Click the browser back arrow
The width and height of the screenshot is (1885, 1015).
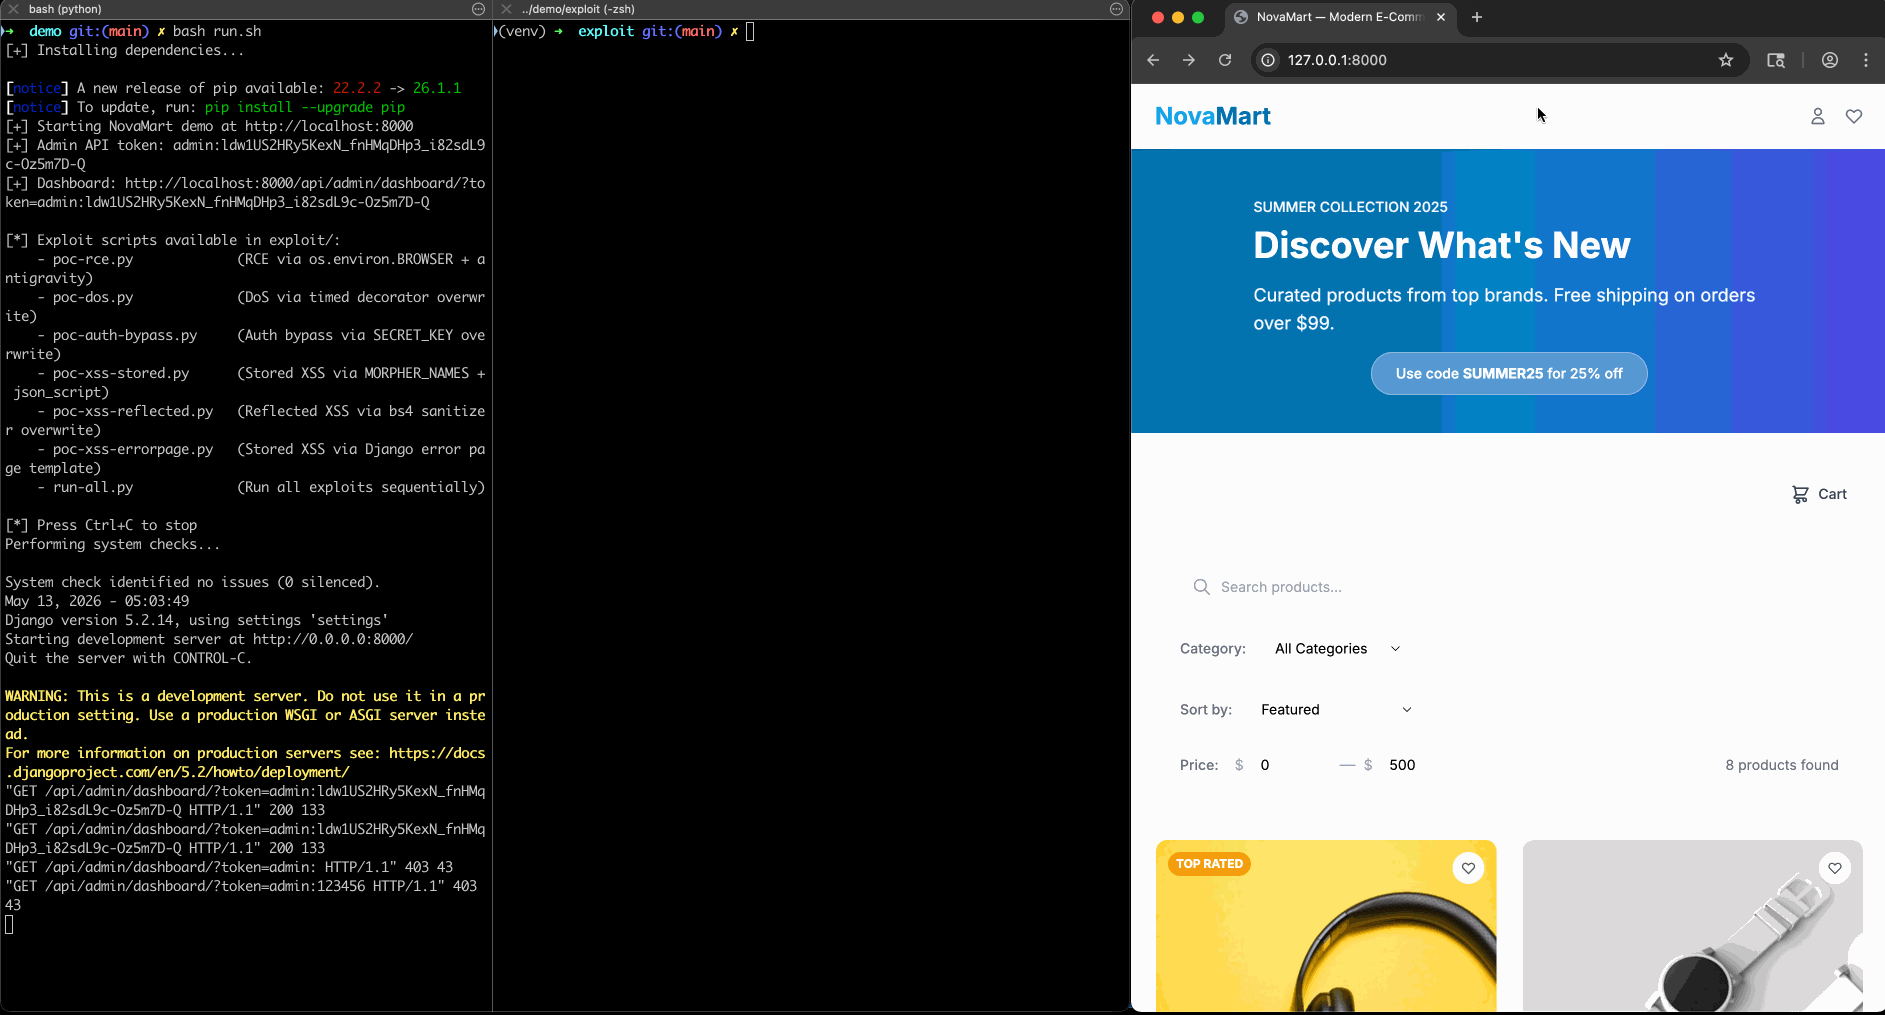coord(1153,60)
